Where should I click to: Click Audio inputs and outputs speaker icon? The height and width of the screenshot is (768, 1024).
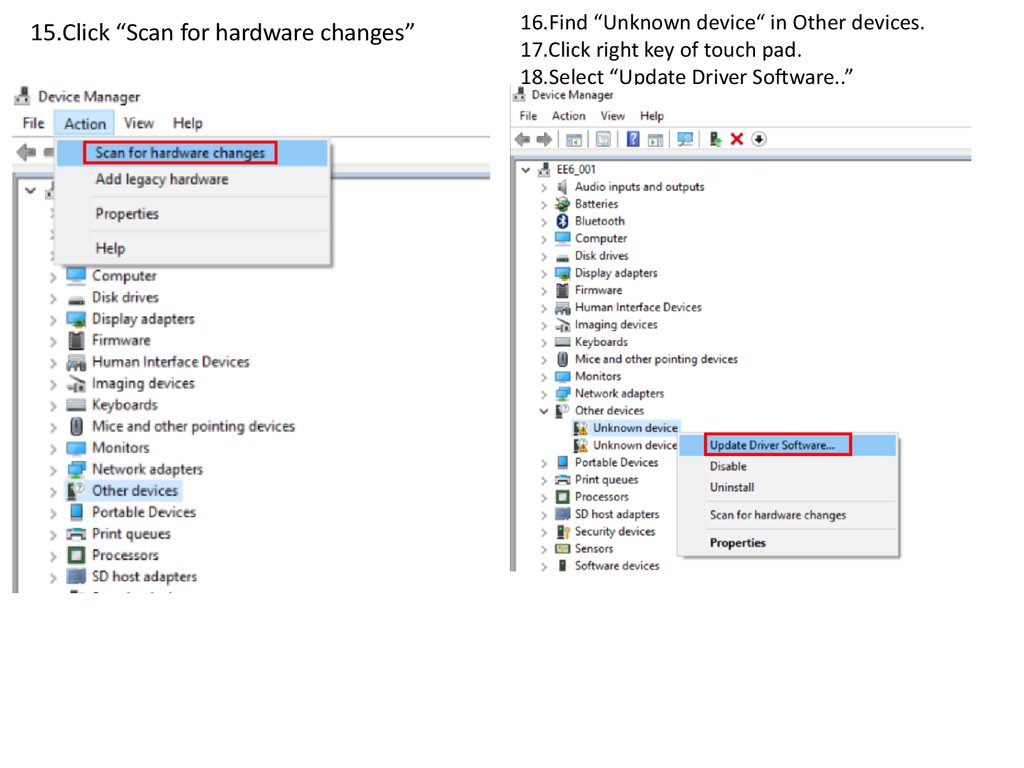point(562,187)
